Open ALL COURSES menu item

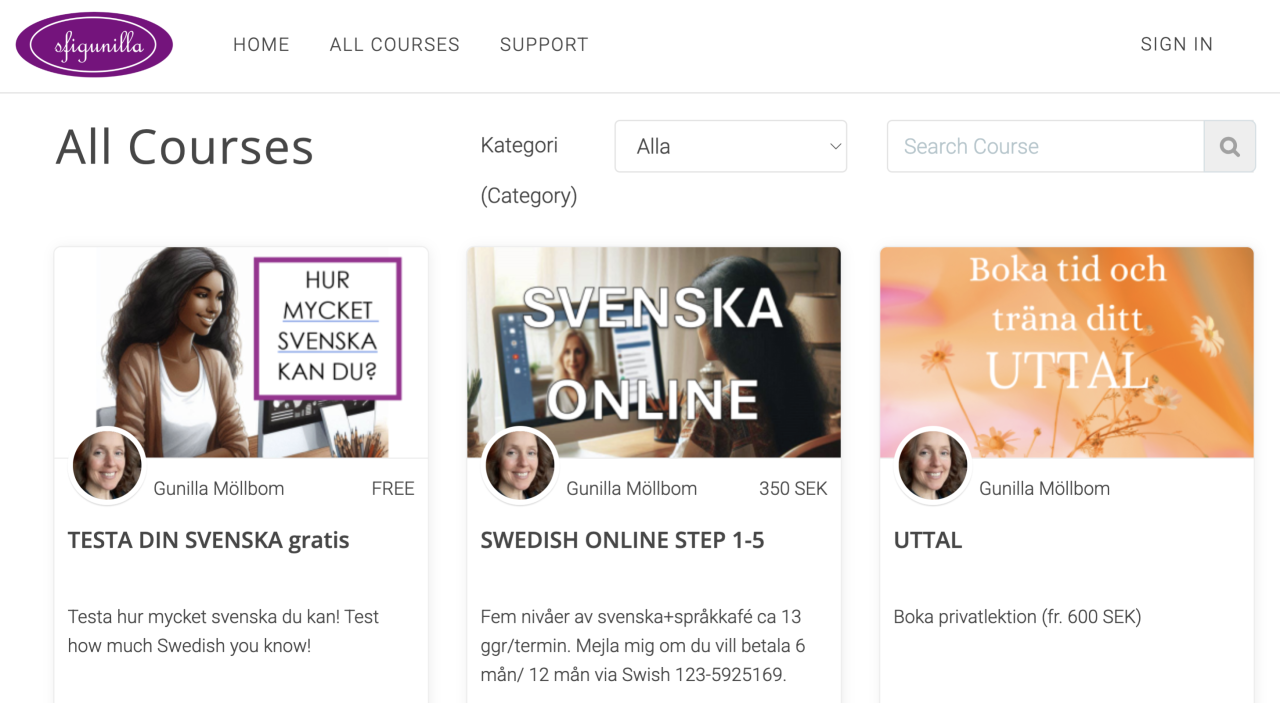(x=395, y=45)
